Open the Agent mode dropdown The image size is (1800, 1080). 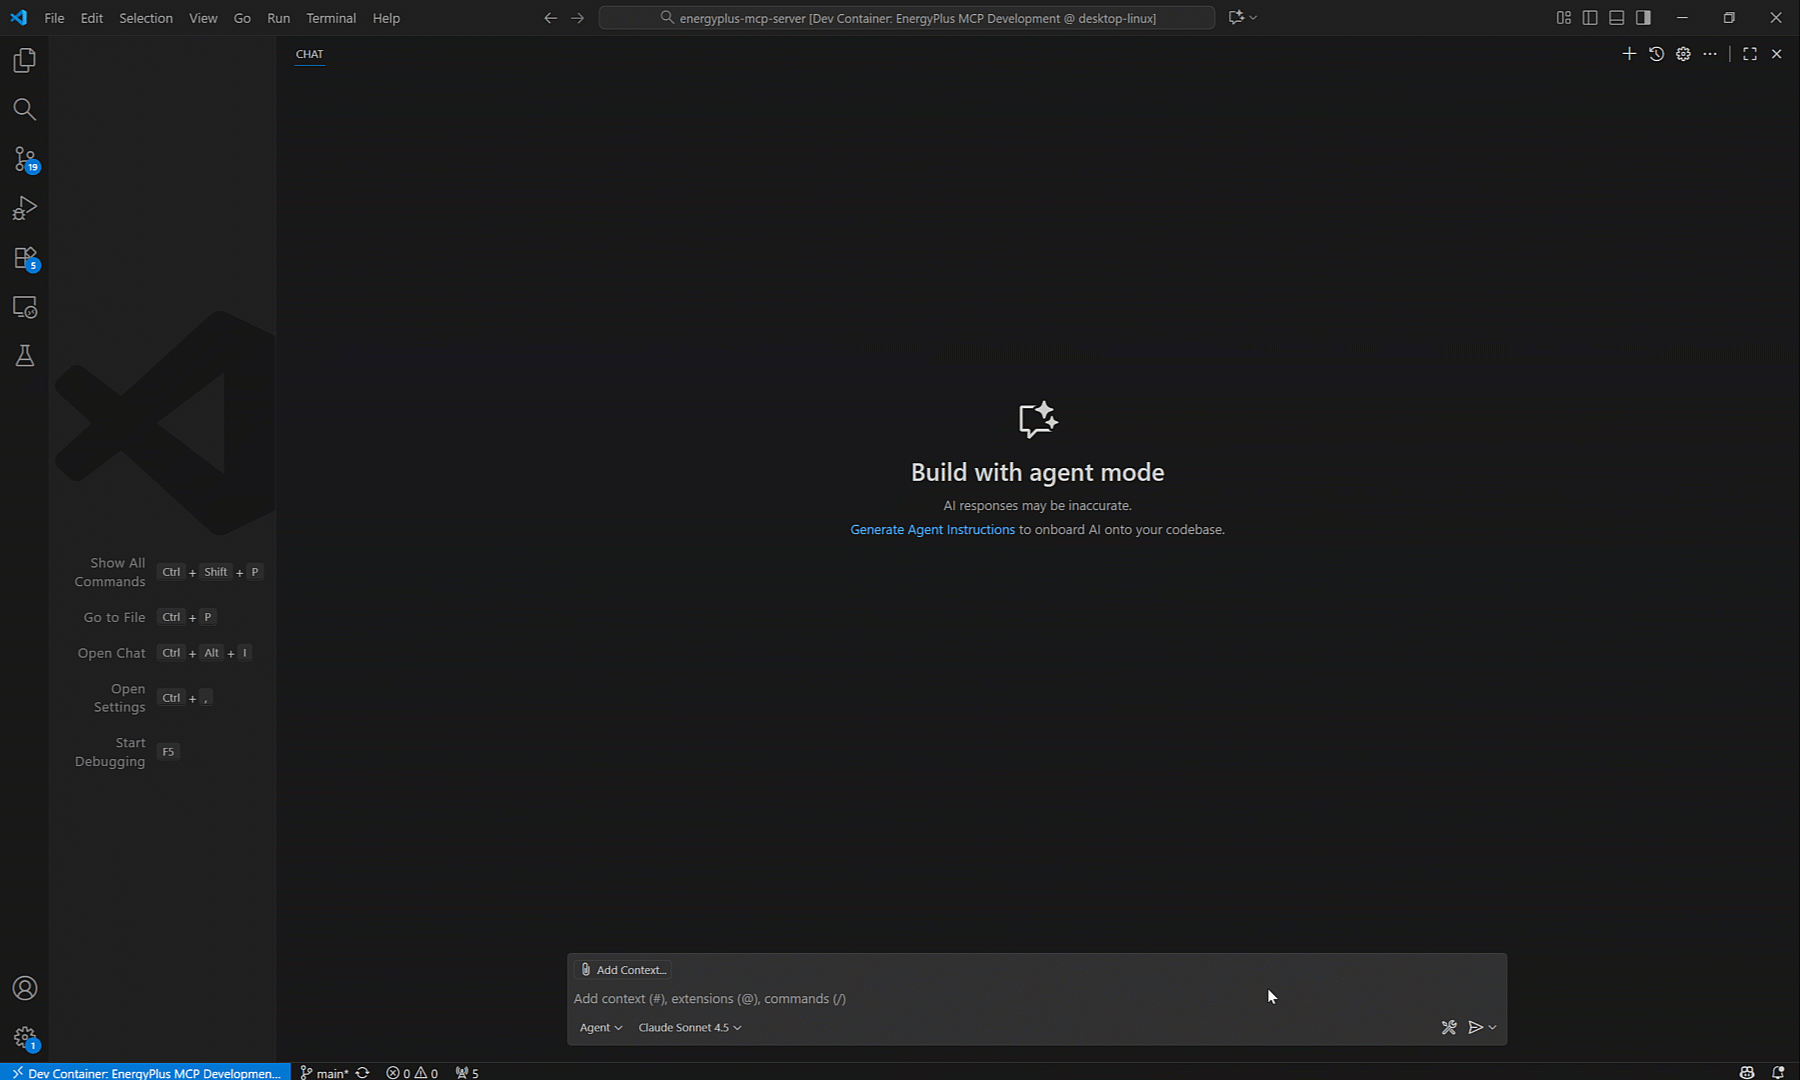pyautogui.click(x=600, y=1027)
